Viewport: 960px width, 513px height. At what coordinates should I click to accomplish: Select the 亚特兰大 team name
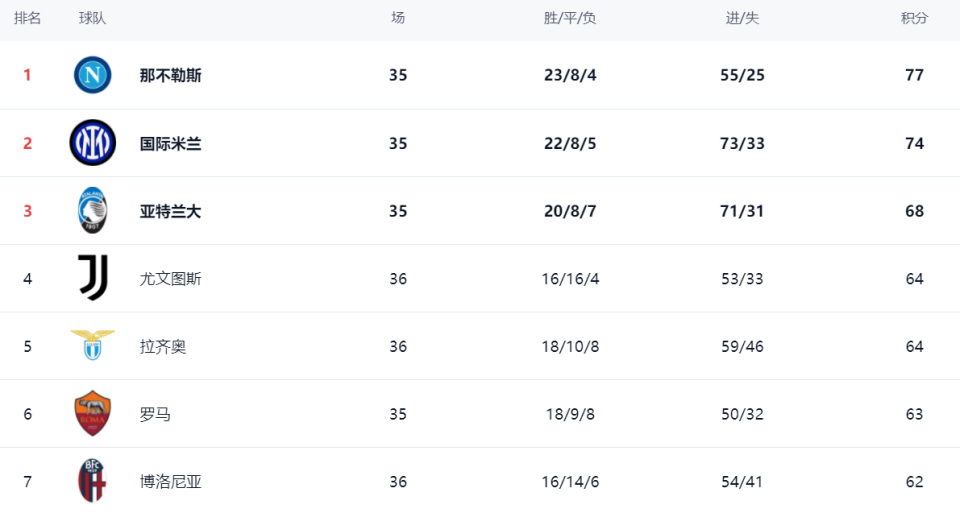[x=170, y=211]
